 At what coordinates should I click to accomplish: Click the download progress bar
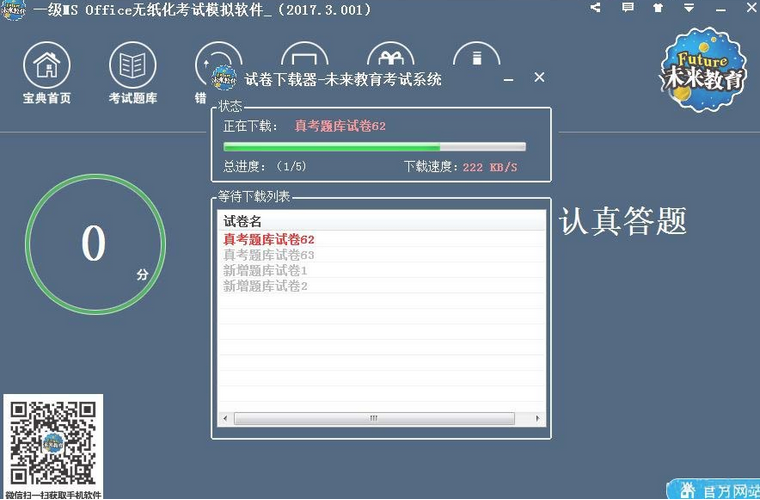point(374,146)
